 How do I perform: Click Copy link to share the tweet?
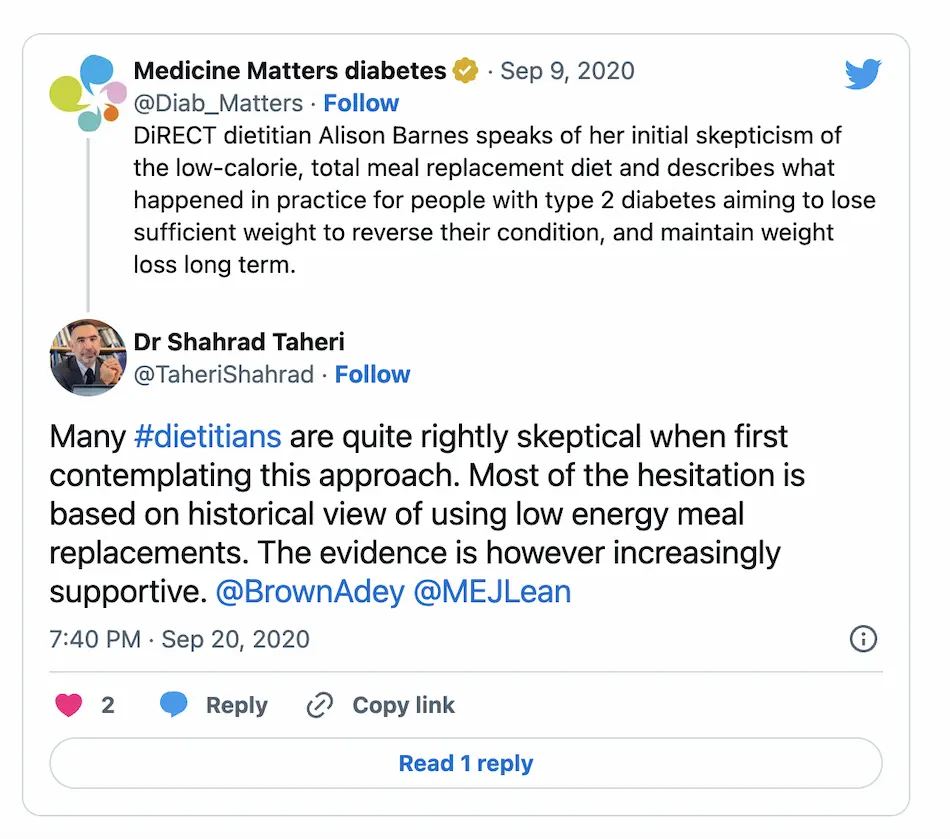pos(403,705)
